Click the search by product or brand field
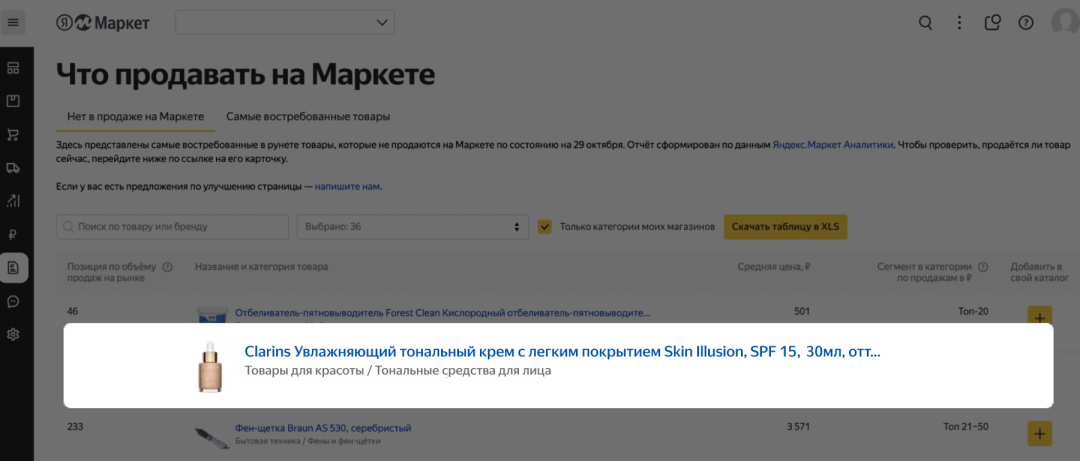Viewport: 1080px width, 461px height. coord(172,227)
